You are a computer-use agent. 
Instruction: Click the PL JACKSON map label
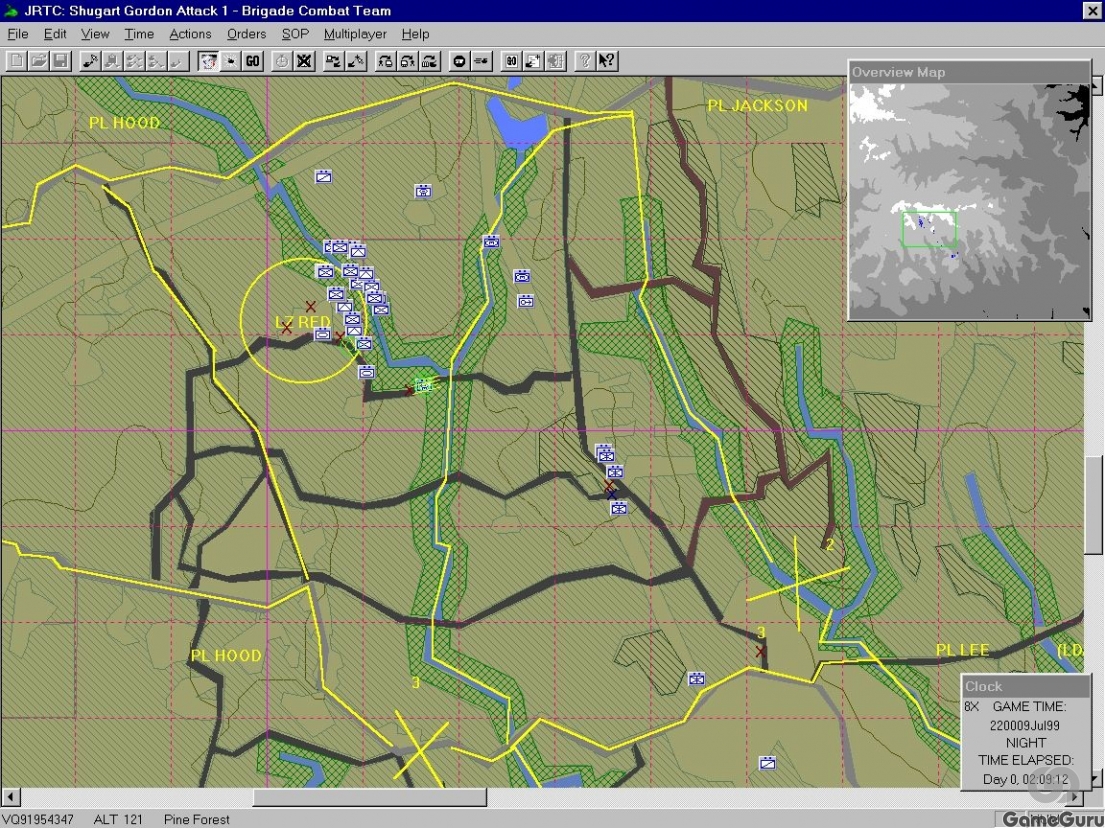[758, 106]
